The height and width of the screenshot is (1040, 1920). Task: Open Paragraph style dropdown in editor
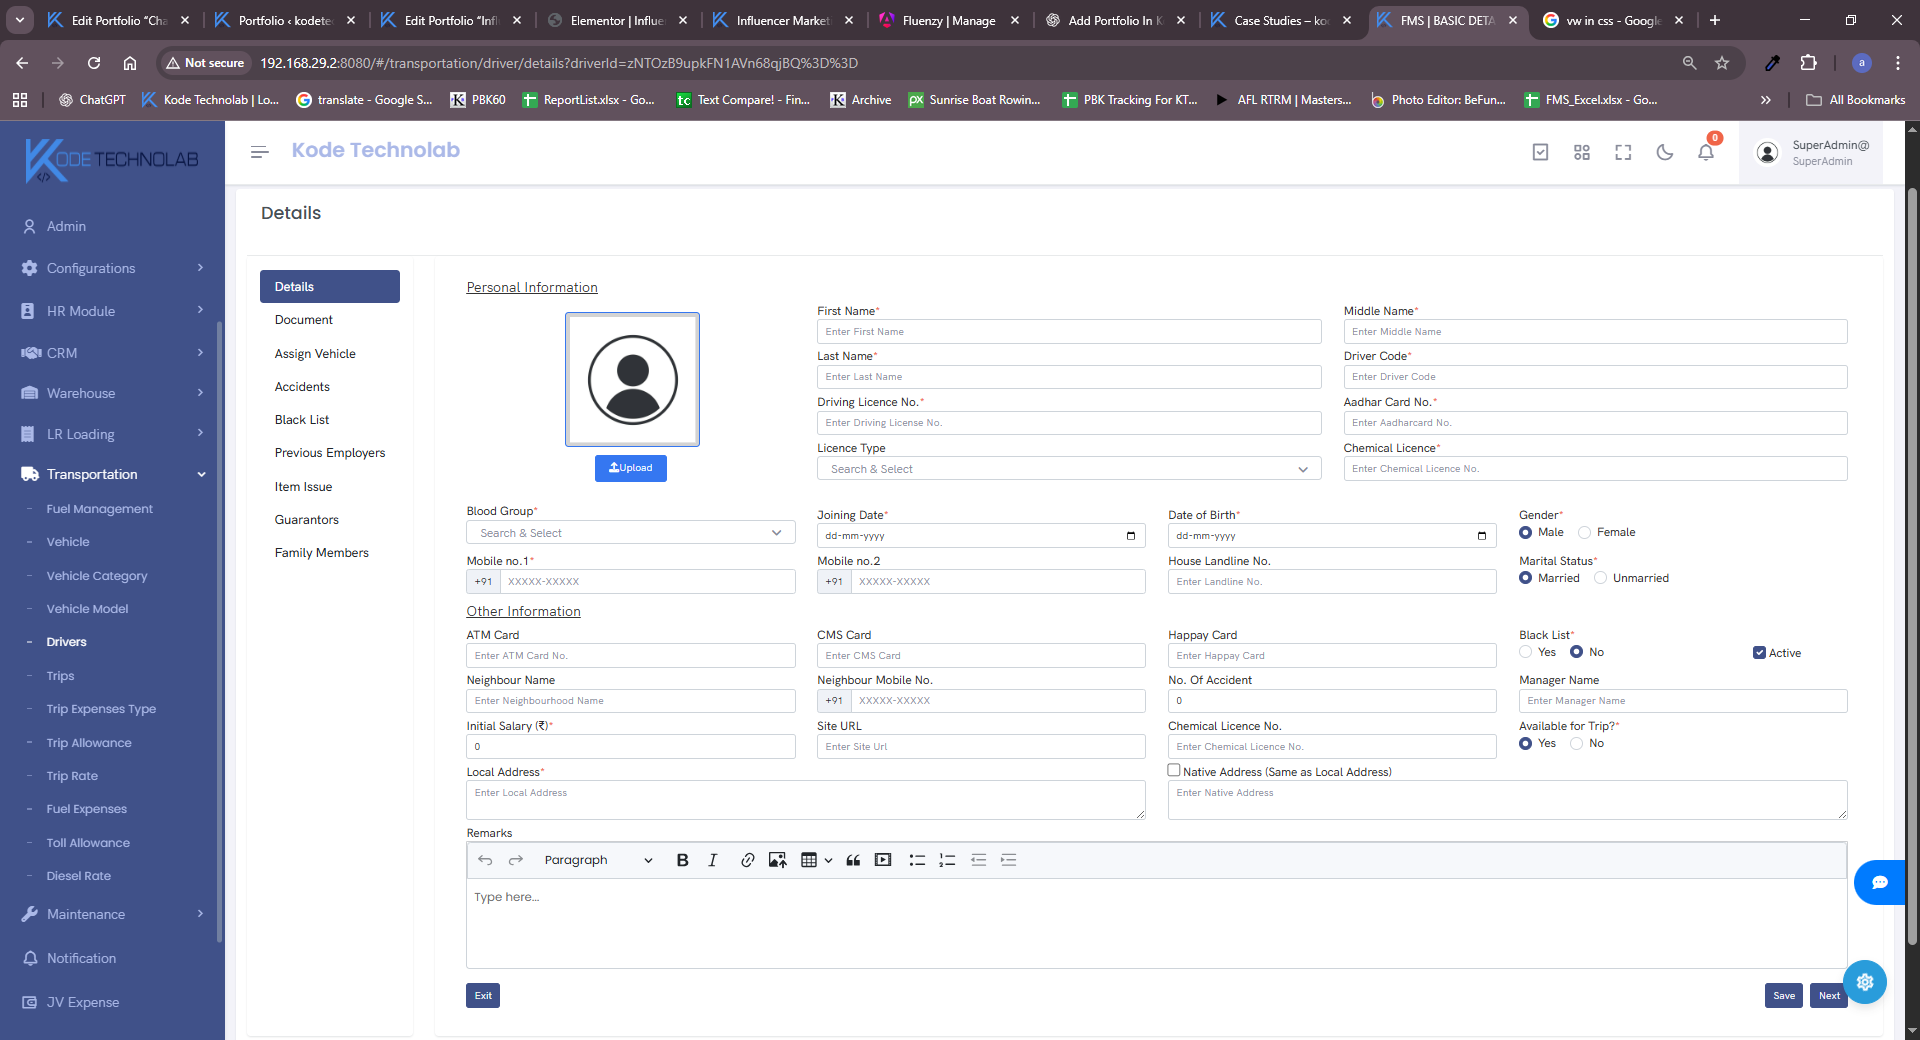(x=598, y=860)
